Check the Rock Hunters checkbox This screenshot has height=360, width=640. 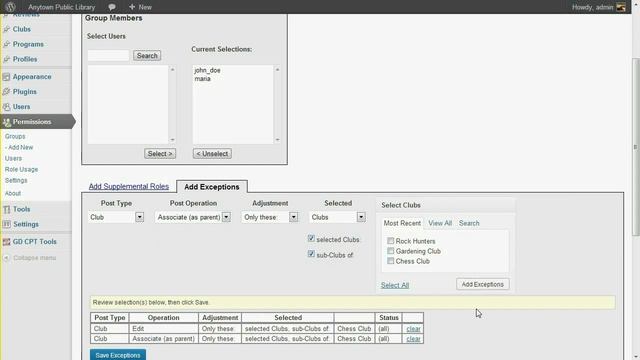[x=391, y=241]
